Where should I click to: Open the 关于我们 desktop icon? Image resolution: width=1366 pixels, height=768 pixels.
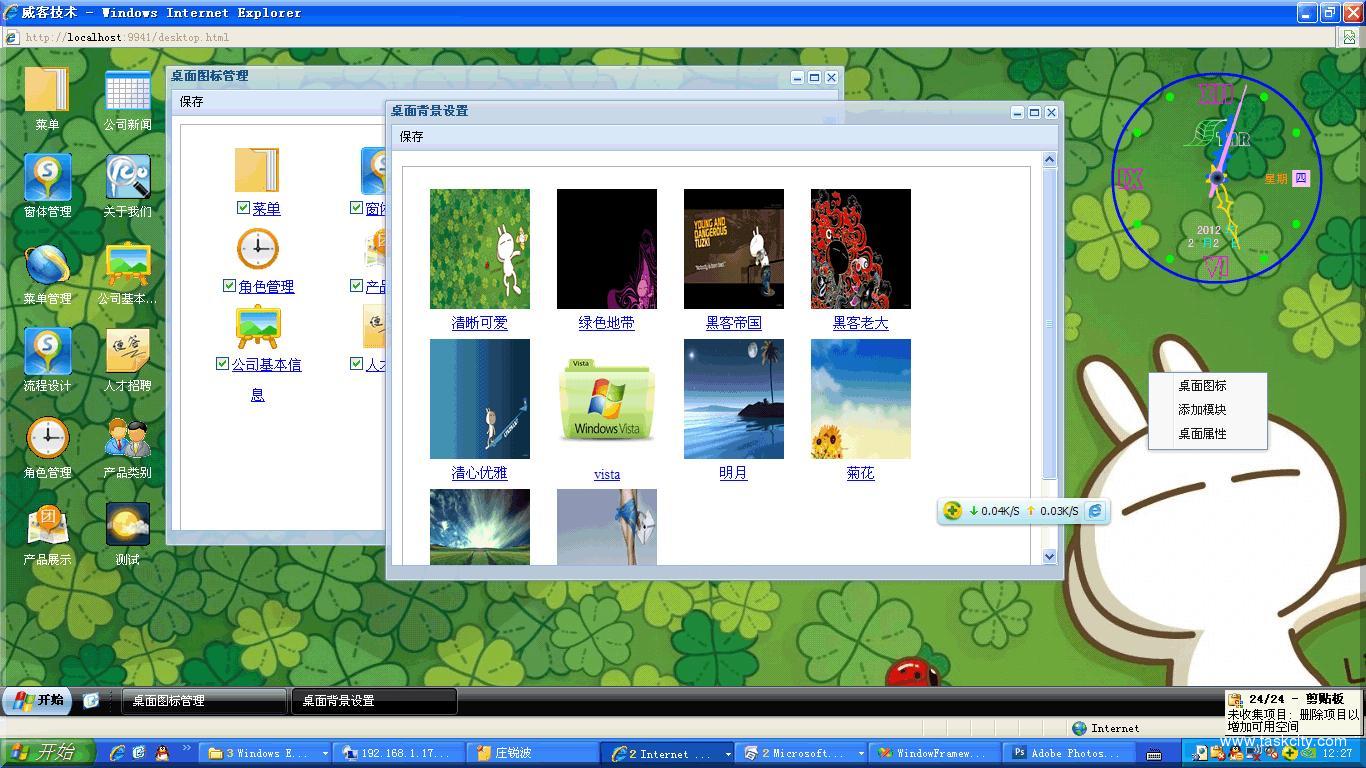click(x=127, y=178)
